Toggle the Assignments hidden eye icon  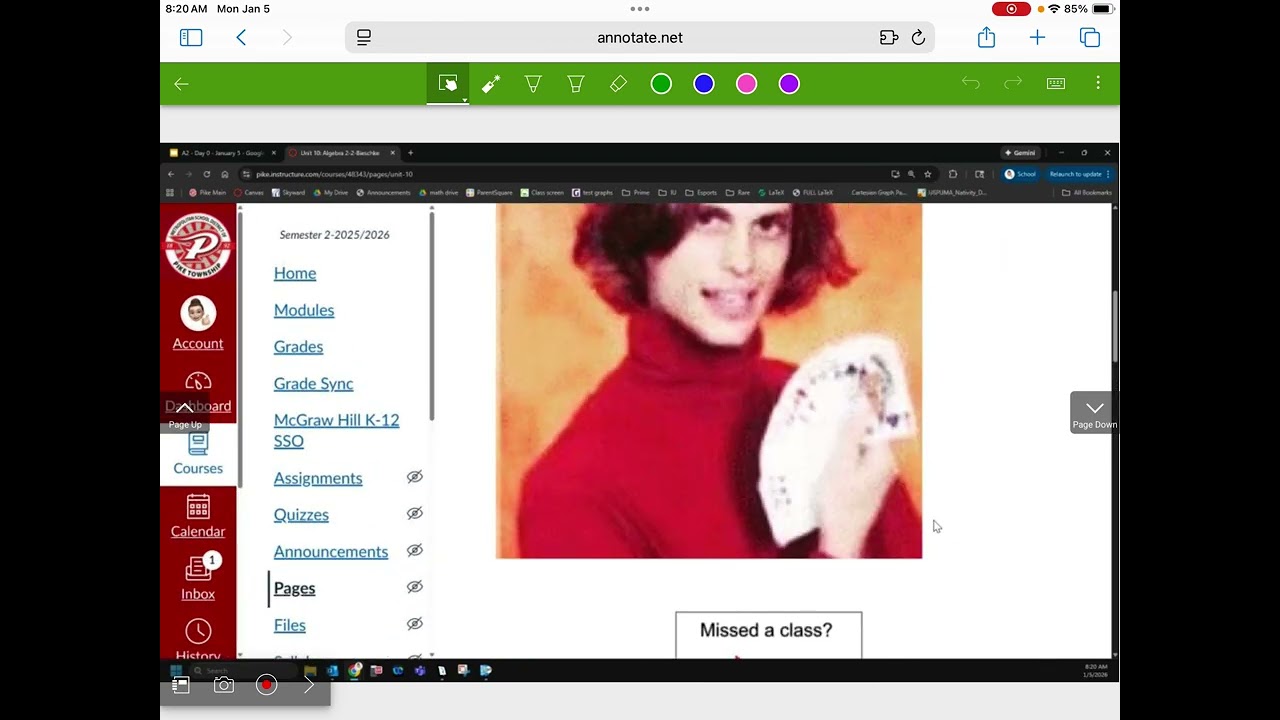(x=415, y=477)
